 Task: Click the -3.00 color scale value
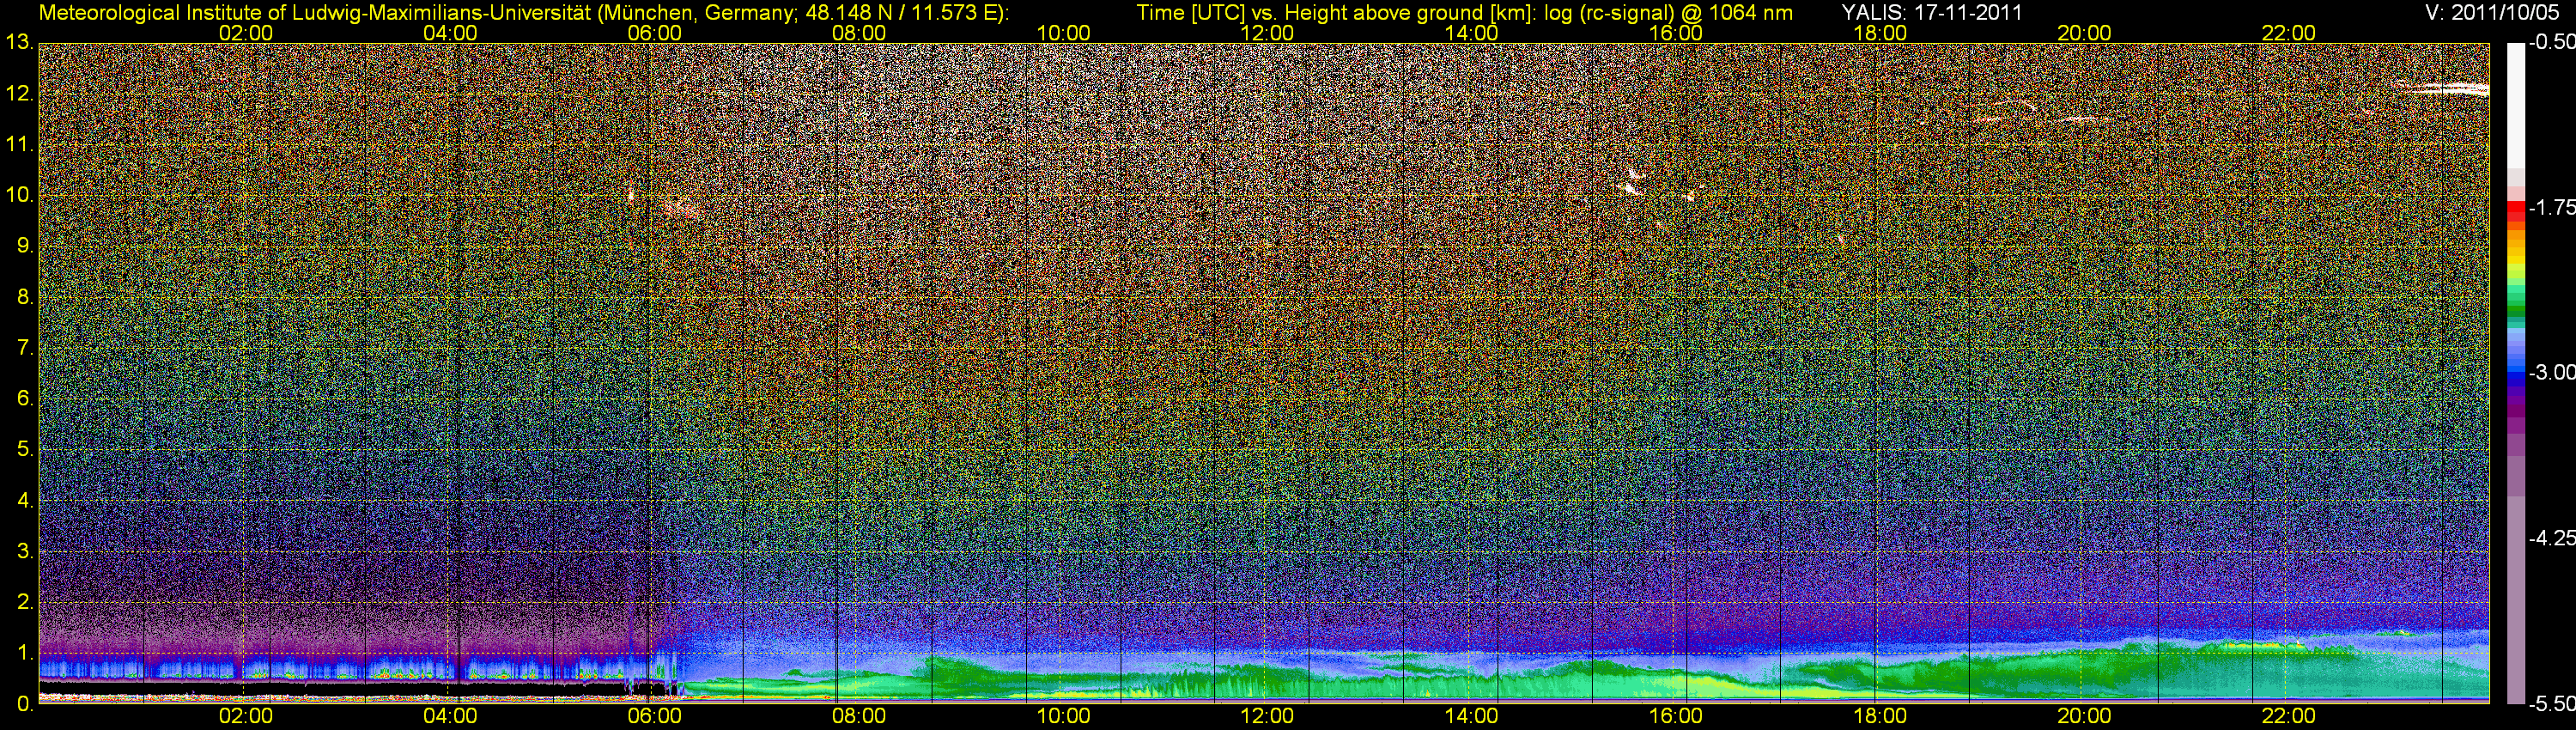2551,373
